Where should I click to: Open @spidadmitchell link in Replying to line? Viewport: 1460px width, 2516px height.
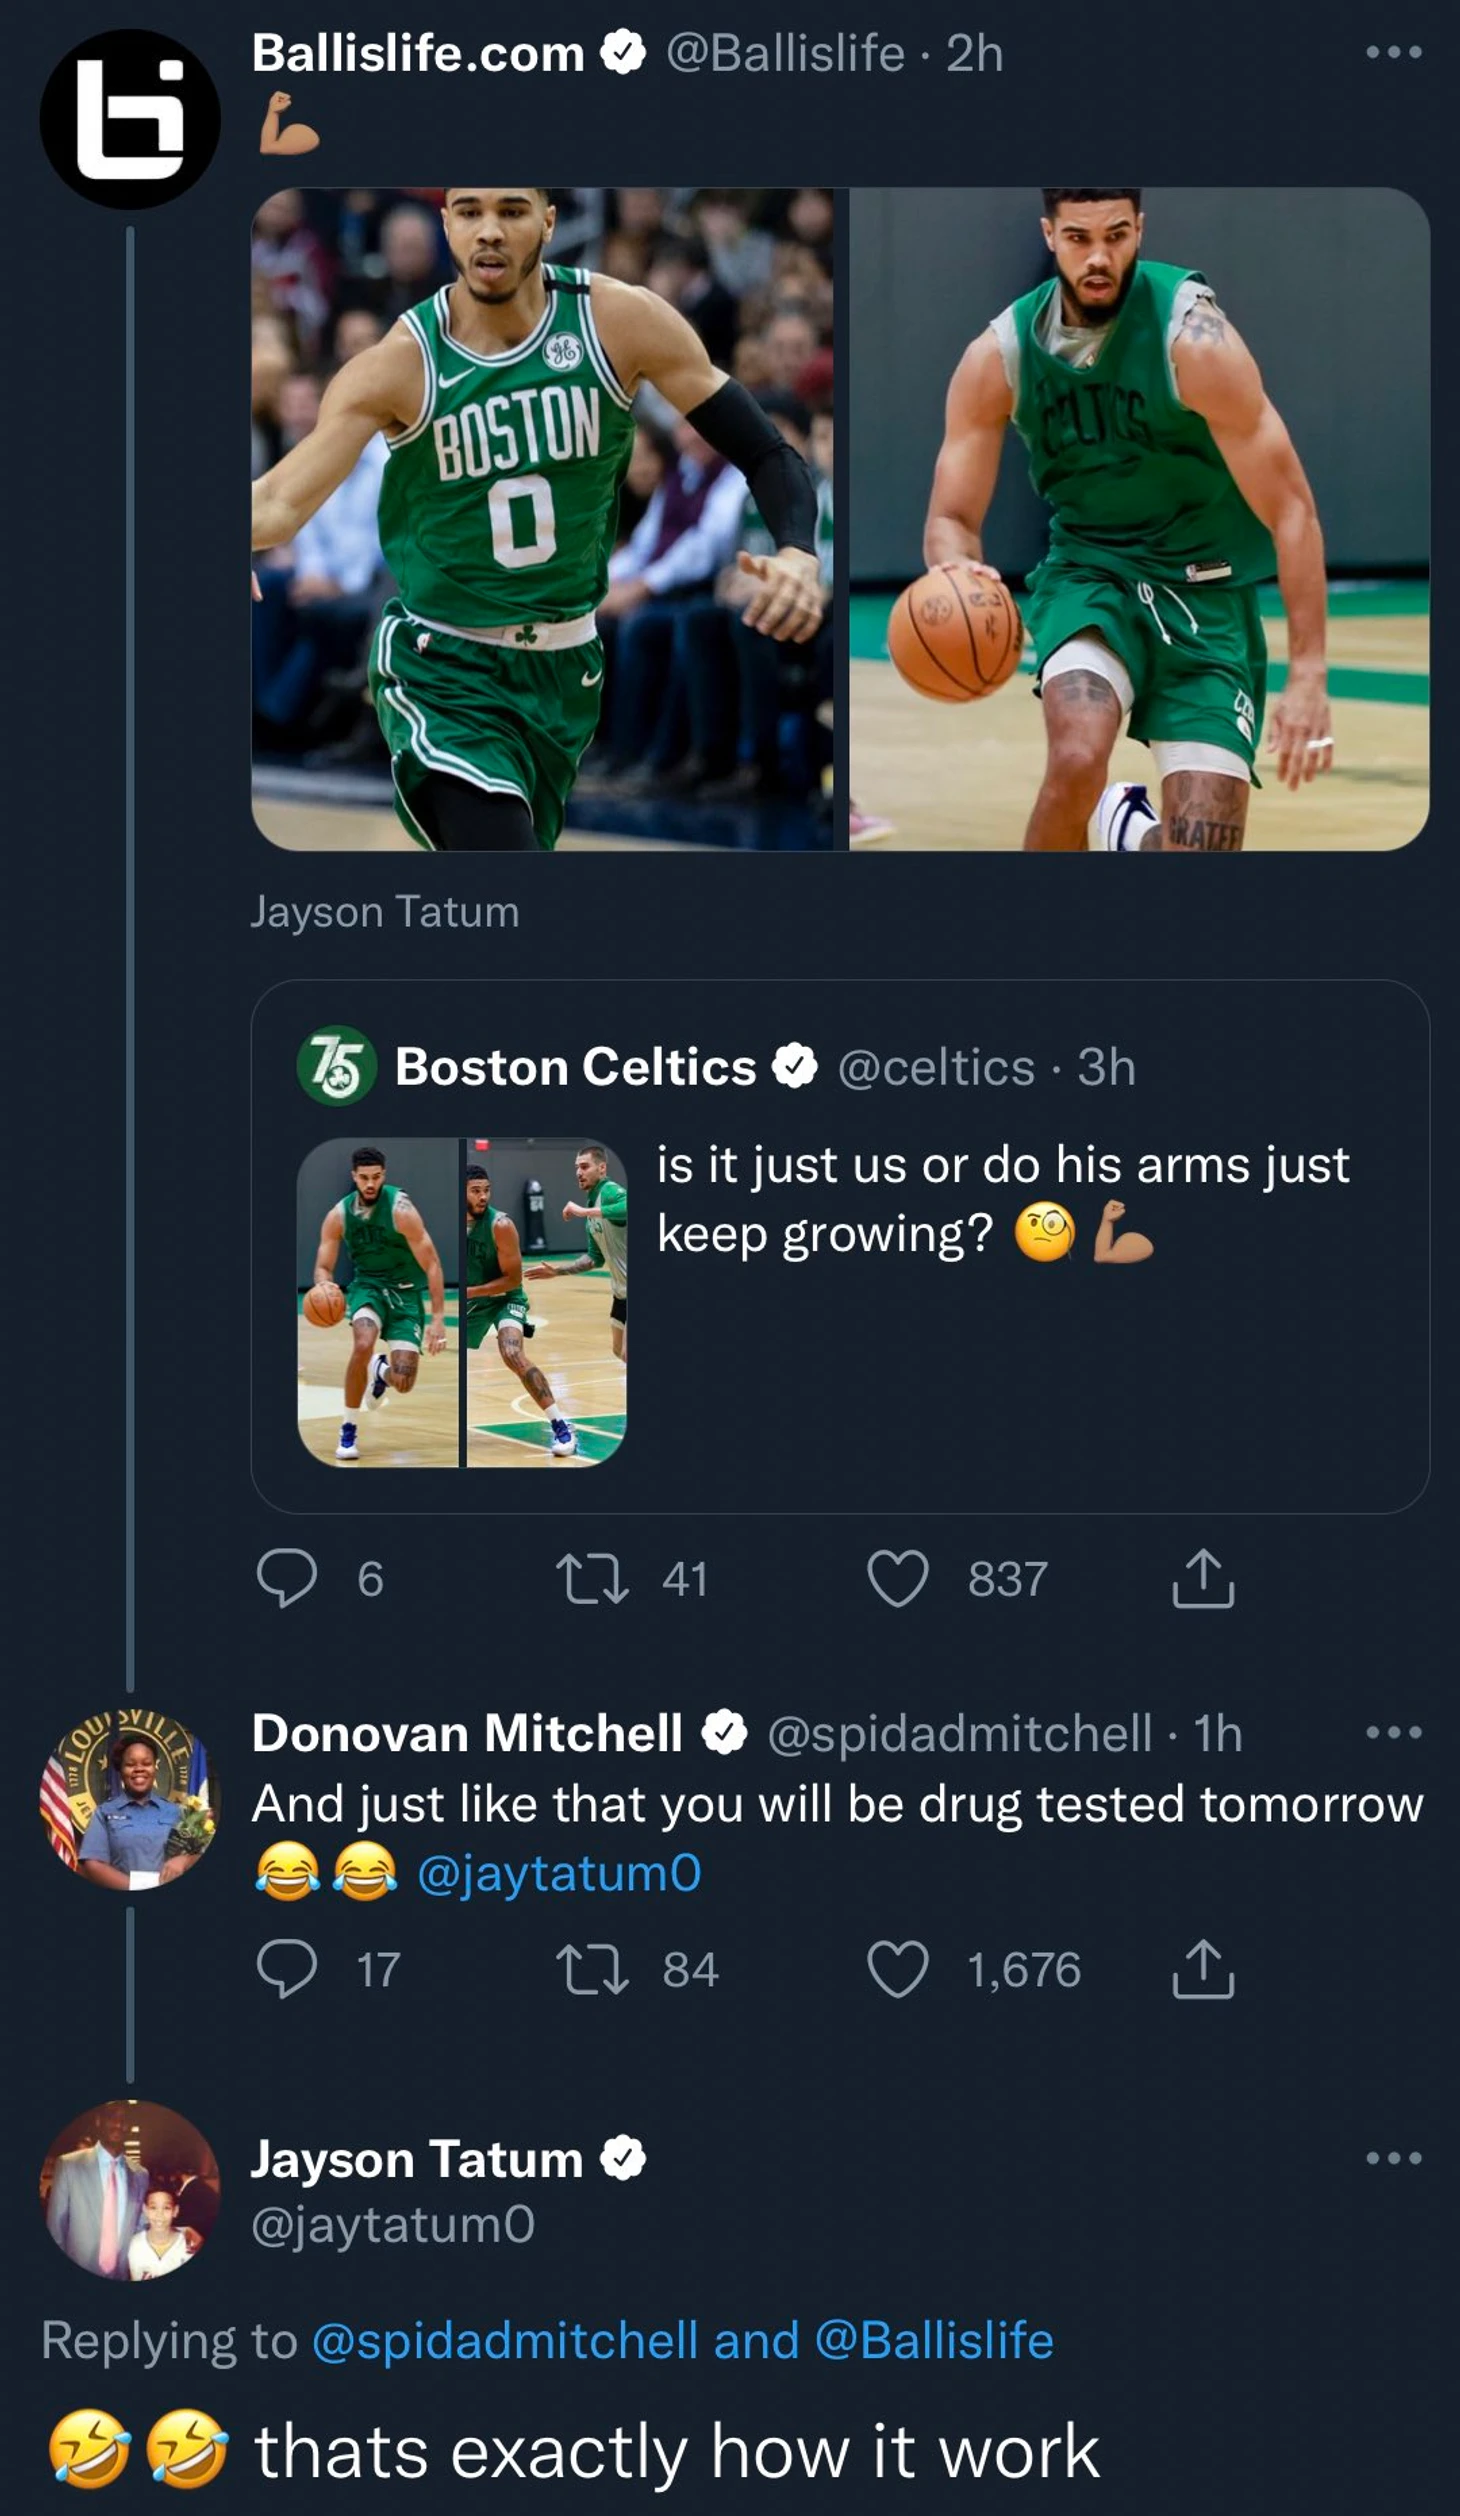click(504, 2341)
